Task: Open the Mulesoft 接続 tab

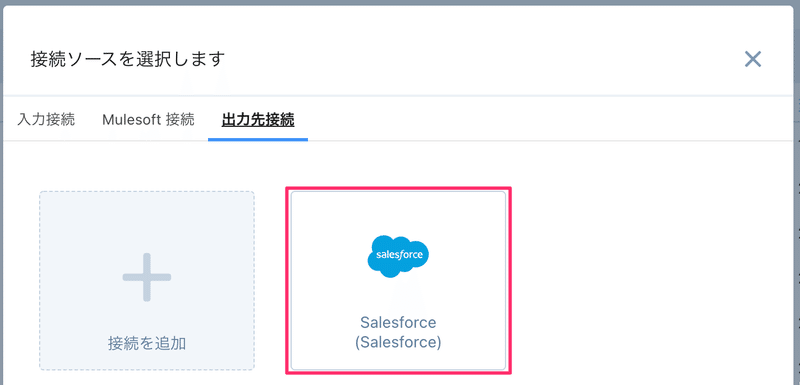Action: [x=148, y=120]
